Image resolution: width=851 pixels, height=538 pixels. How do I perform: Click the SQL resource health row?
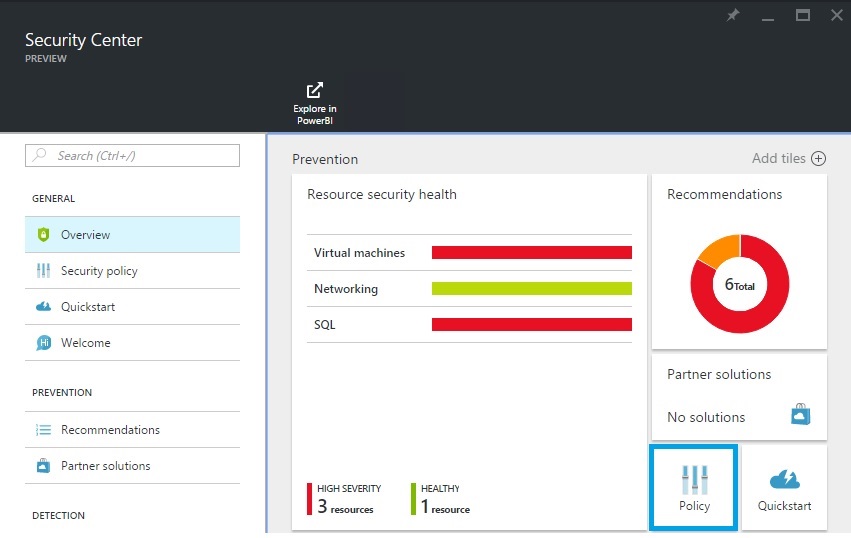click(469, 325)
